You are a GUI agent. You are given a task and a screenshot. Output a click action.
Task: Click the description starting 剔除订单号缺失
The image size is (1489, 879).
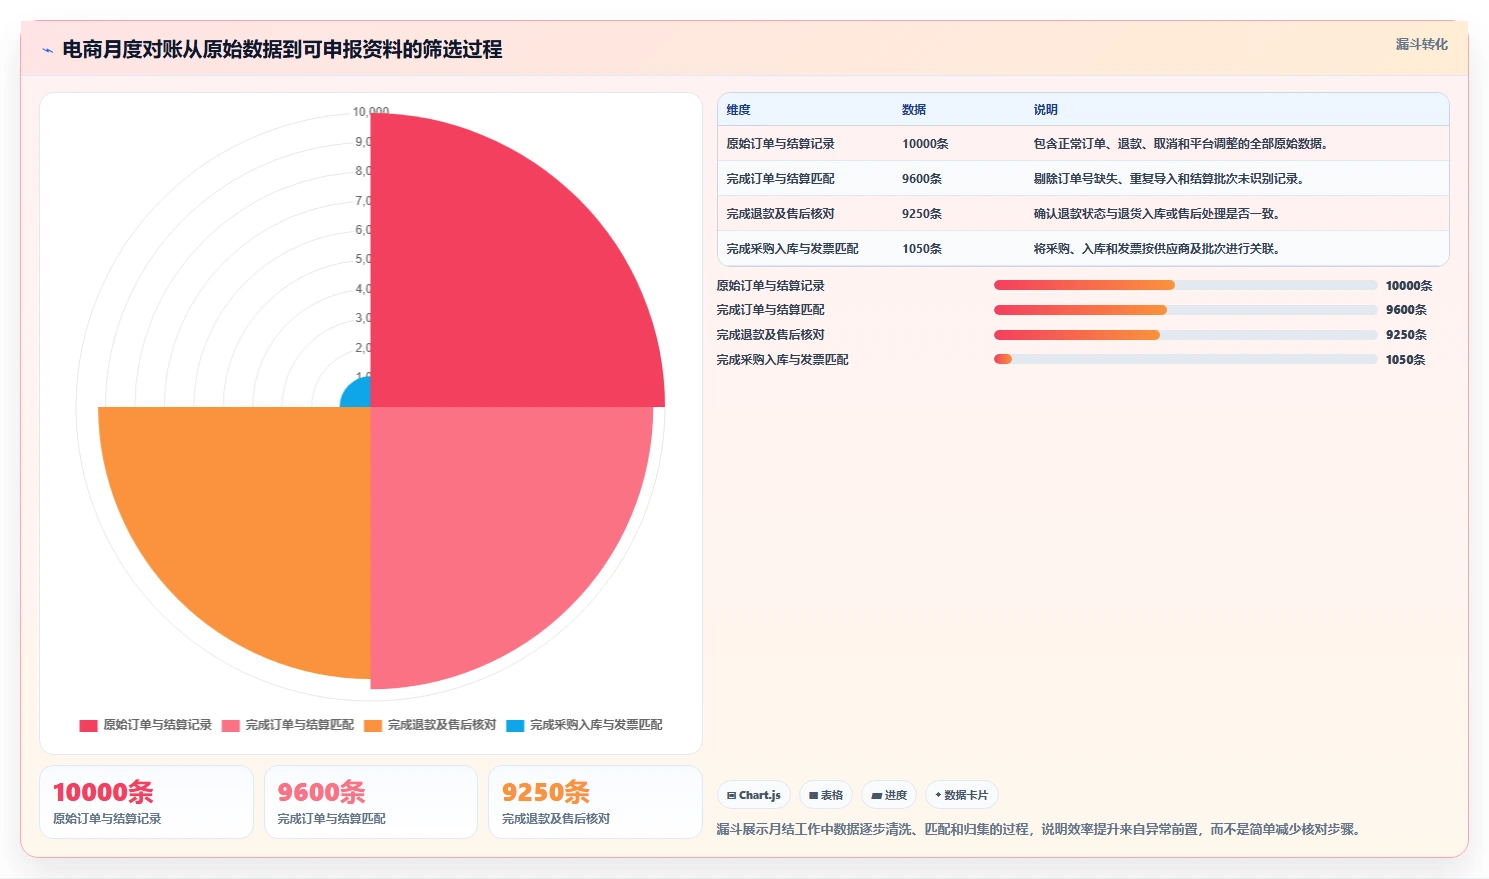pyautogui.click(x=1169, y=179)
